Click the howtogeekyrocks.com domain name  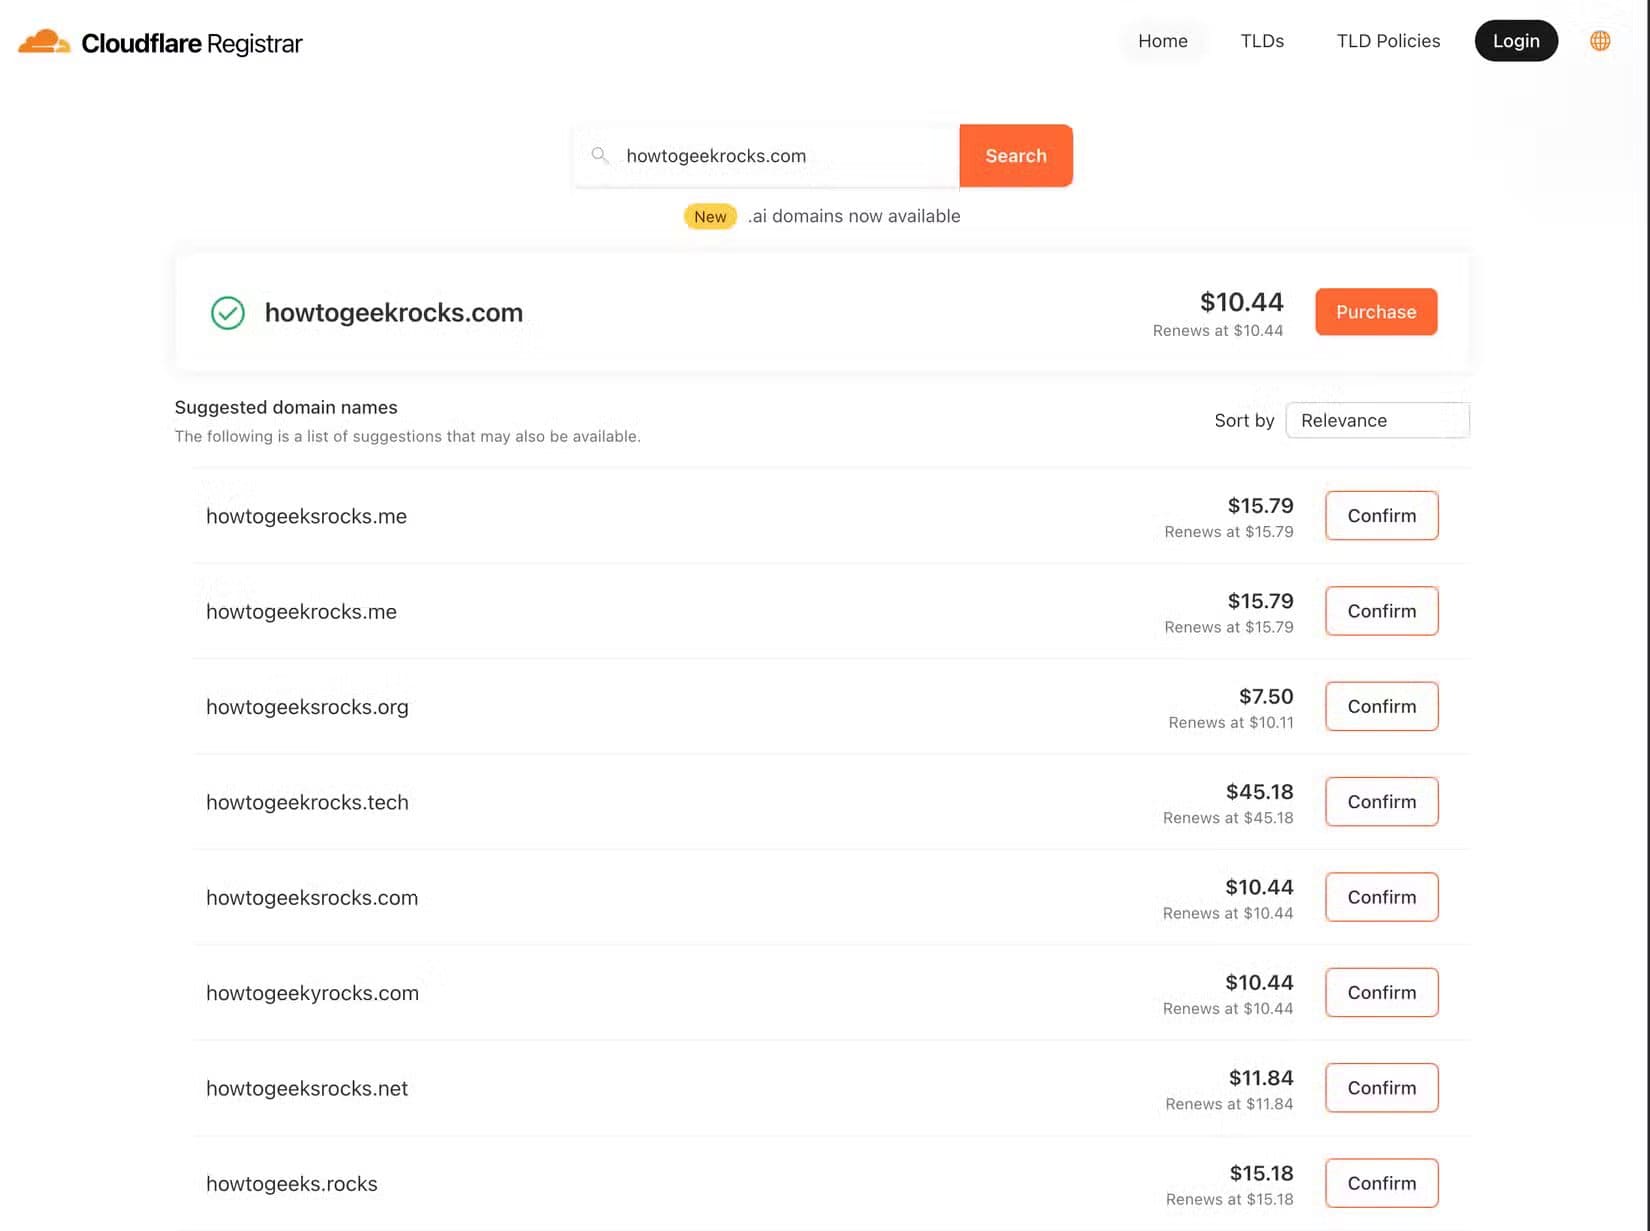coord(312,993)
